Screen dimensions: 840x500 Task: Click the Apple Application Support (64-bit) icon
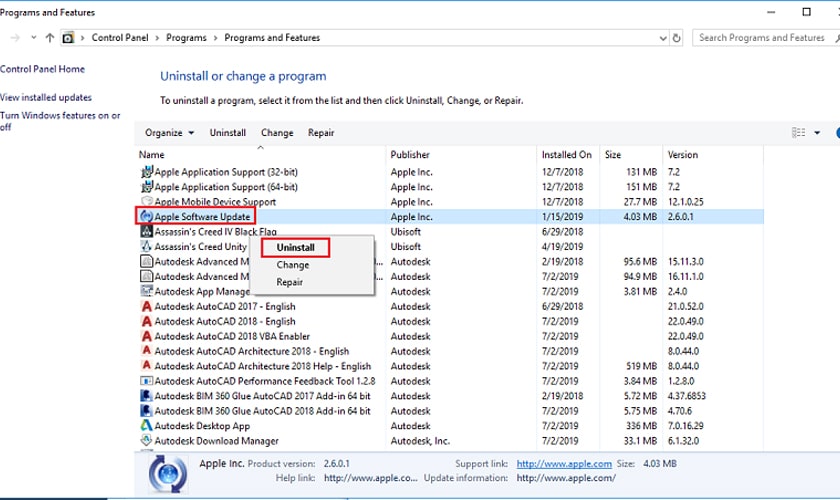(146, 187)
